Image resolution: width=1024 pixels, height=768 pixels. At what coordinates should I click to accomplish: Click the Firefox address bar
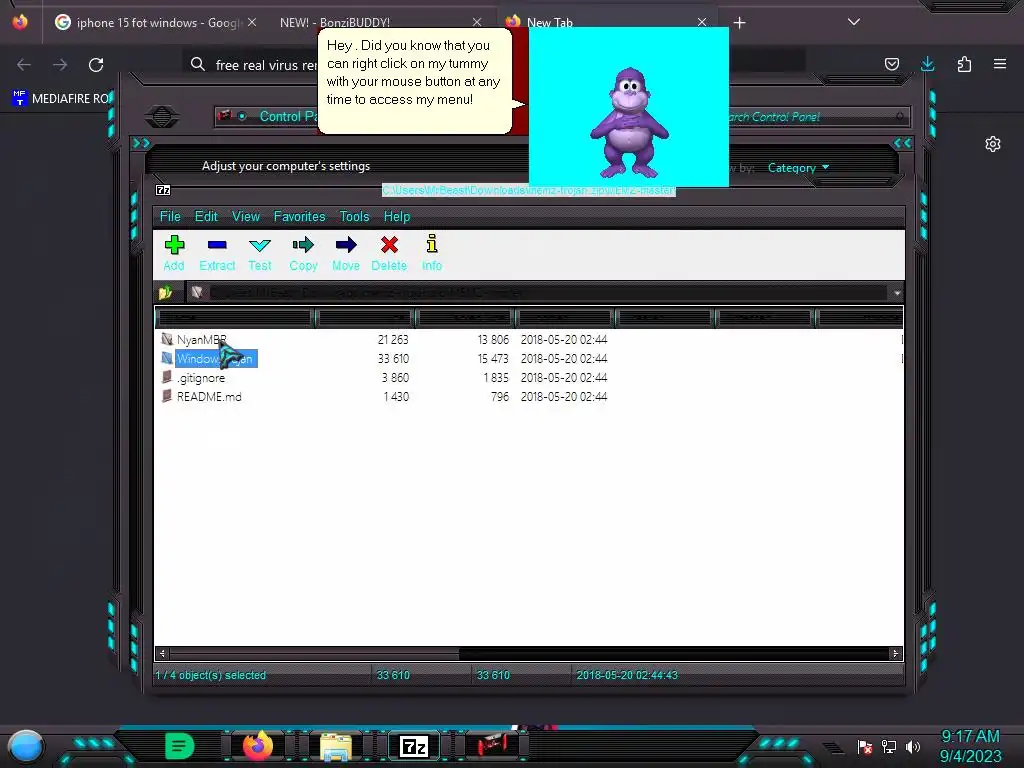[x=494, y=65]
